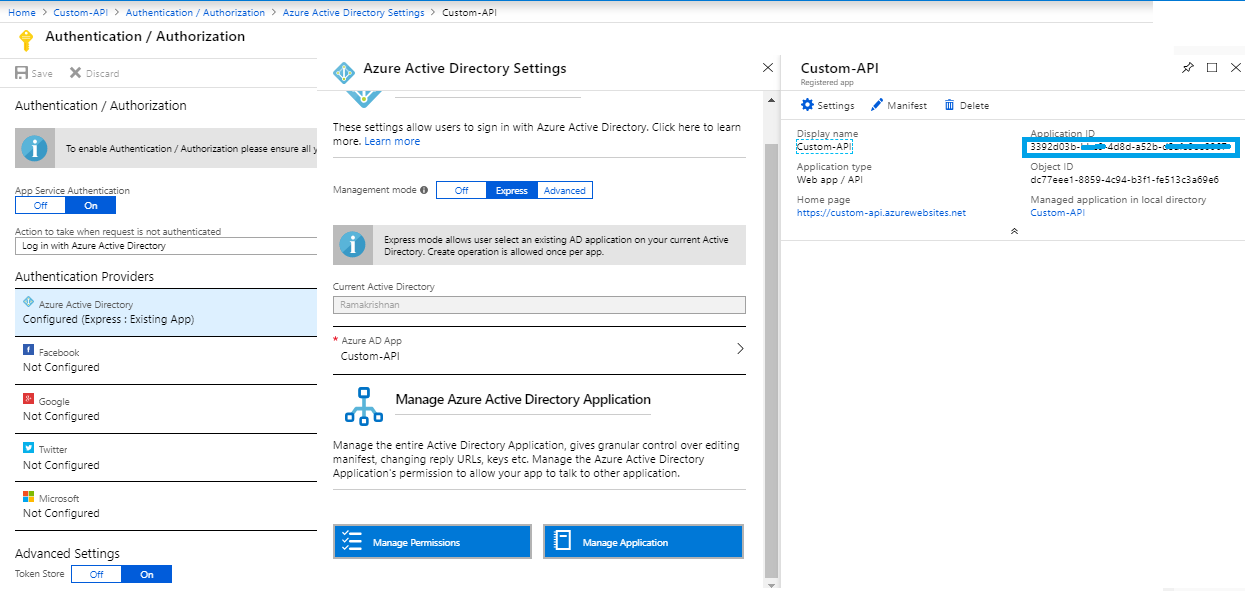Open the first Custom-API breadcrumb

click(78, 13)
